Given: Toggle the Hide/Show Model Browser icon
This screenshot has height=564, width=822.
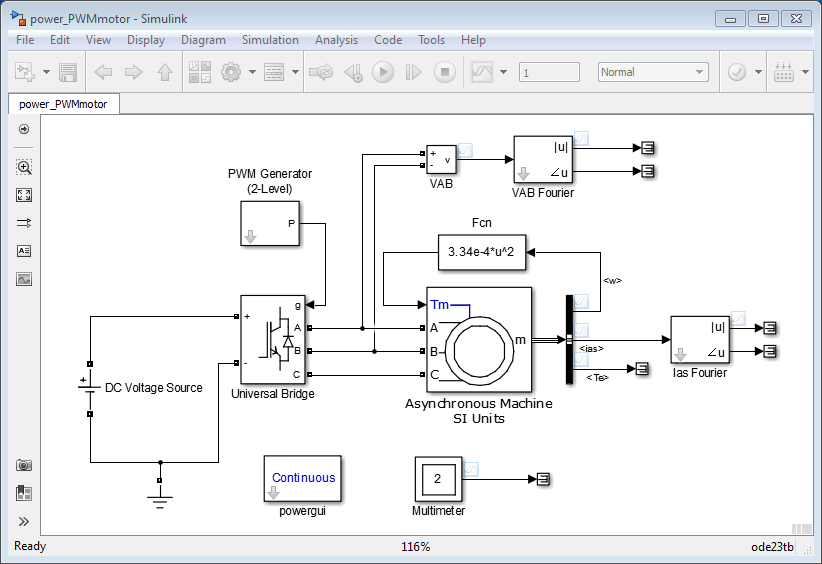Looking at the screenshot, I should pyautogui.click(x=24, y=129).
